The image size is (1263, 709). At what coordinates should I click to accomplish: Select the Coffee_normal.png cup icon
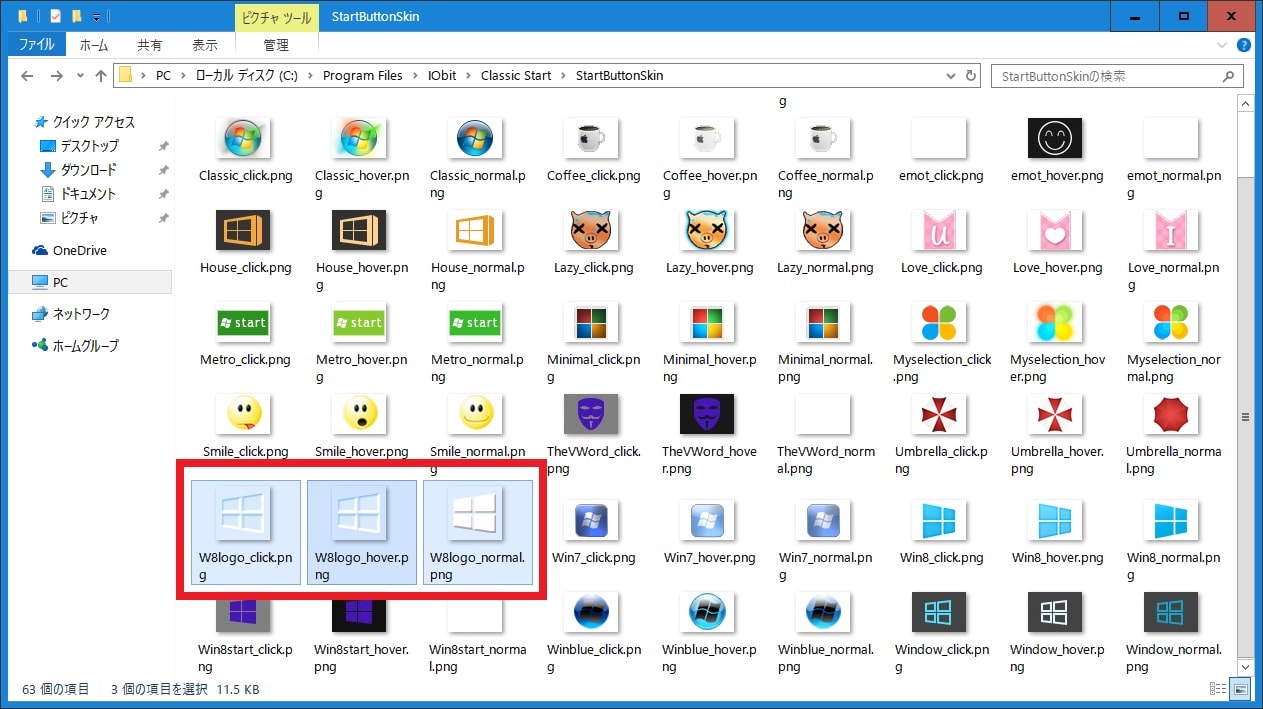point(823,138)
